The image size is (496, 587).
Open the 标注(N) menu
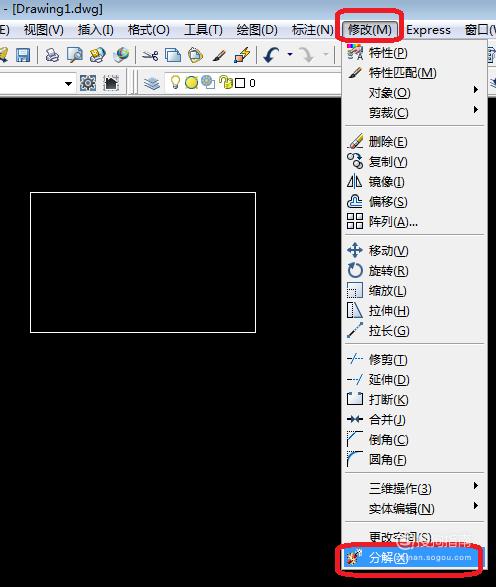coord(313,30)
